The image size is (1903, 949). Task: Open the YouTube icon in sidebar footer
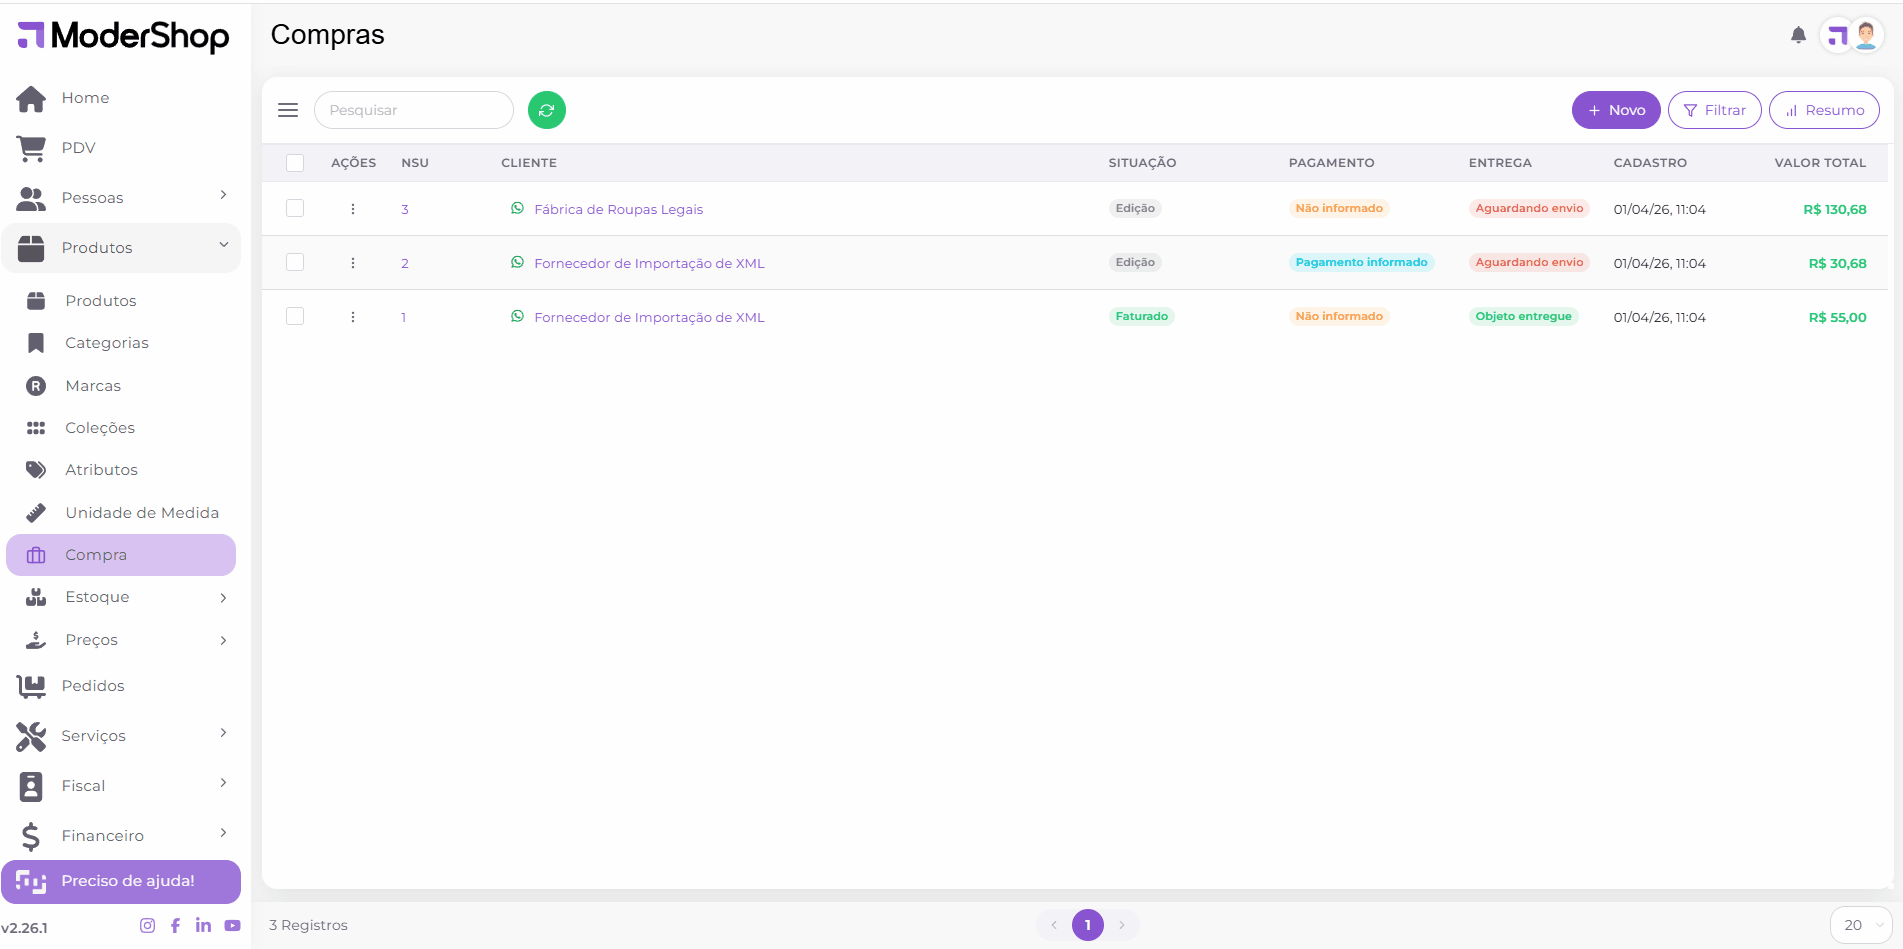232,926
